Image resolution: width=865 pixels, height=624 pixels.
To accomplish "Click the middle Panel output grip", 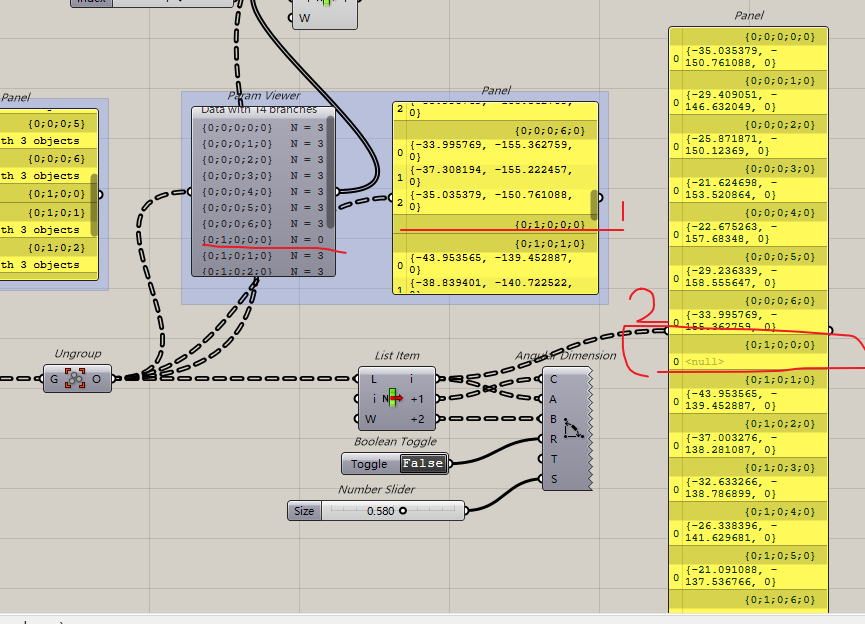I will (600, 198).
